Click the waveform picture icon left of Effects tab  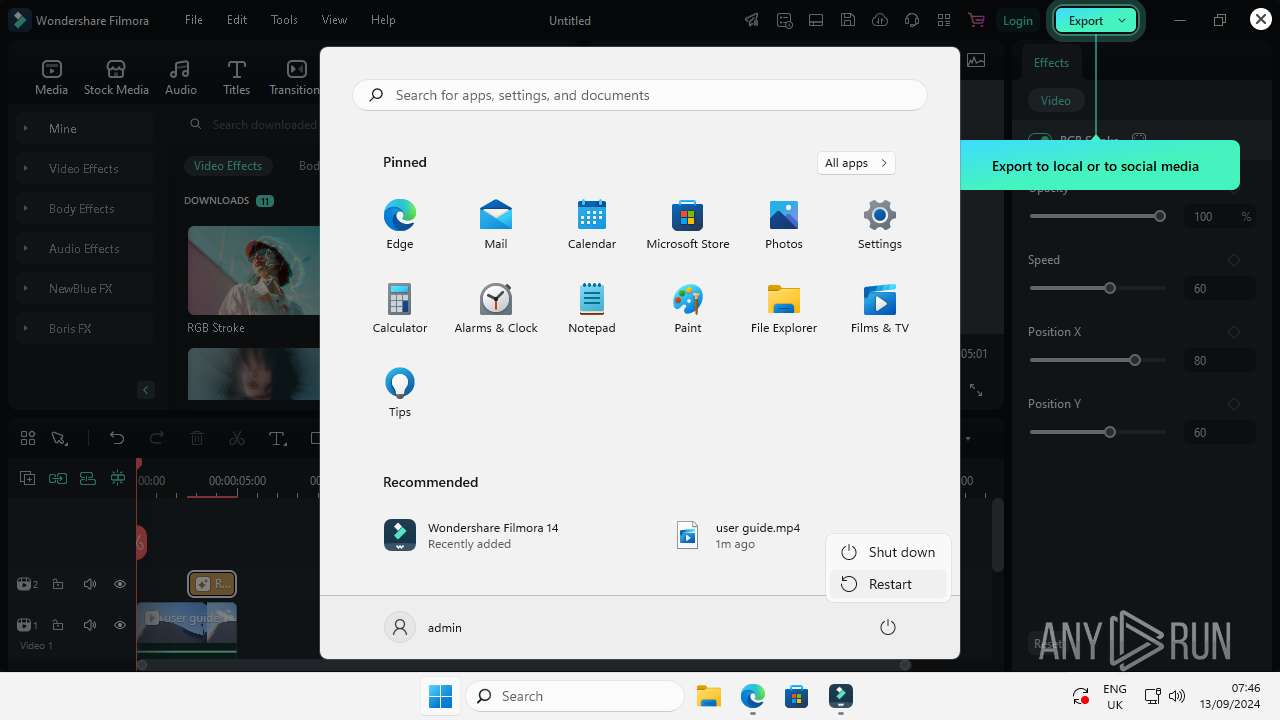(x=976, y=61)
